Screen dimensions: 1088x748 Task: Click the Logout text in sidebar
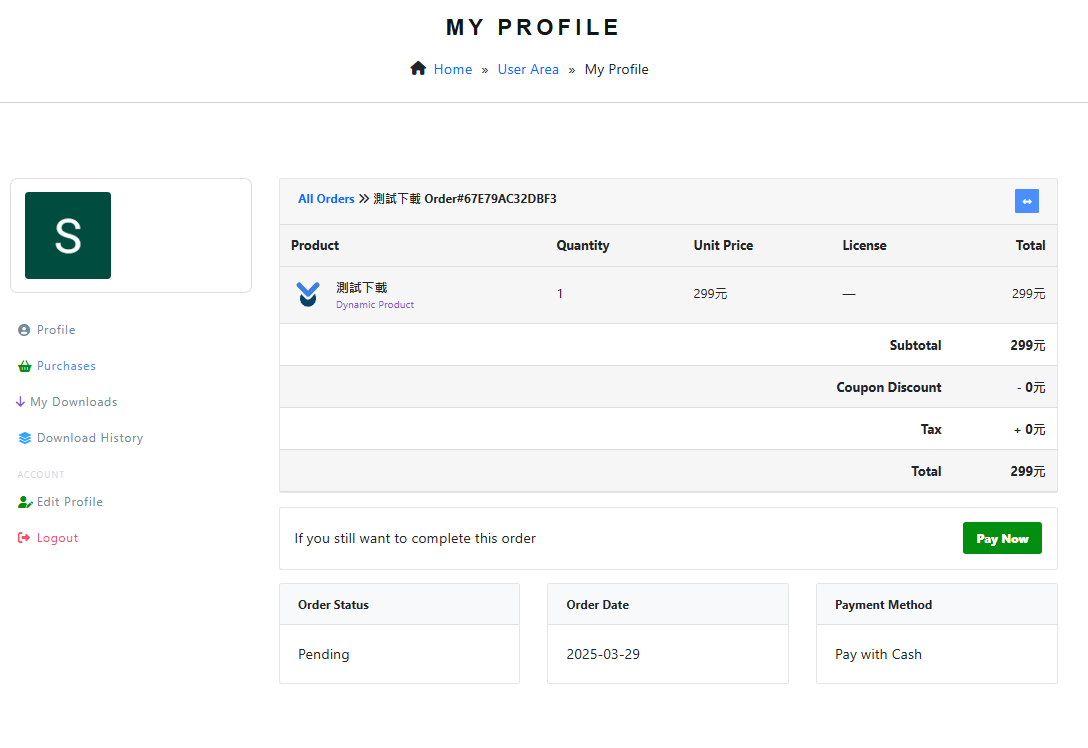click(57, 538)
